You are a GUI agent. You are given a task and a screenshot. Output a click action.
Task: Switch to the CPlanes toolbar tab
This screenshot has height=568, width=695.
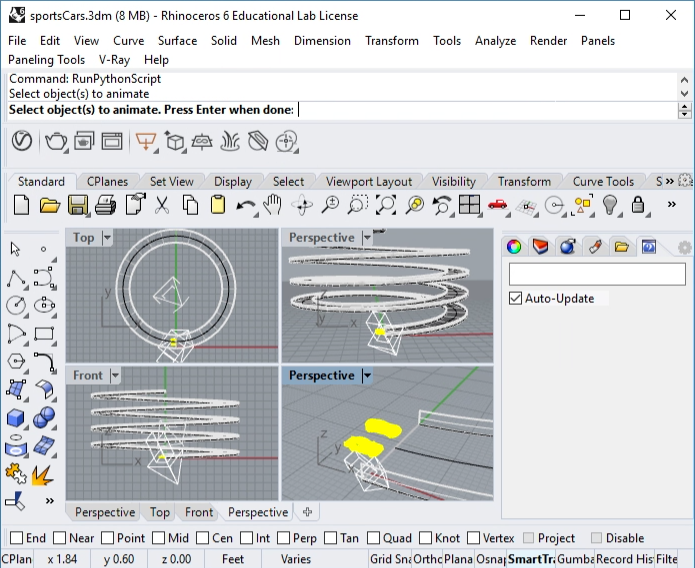pyautogui.click(x=107, y=181)
